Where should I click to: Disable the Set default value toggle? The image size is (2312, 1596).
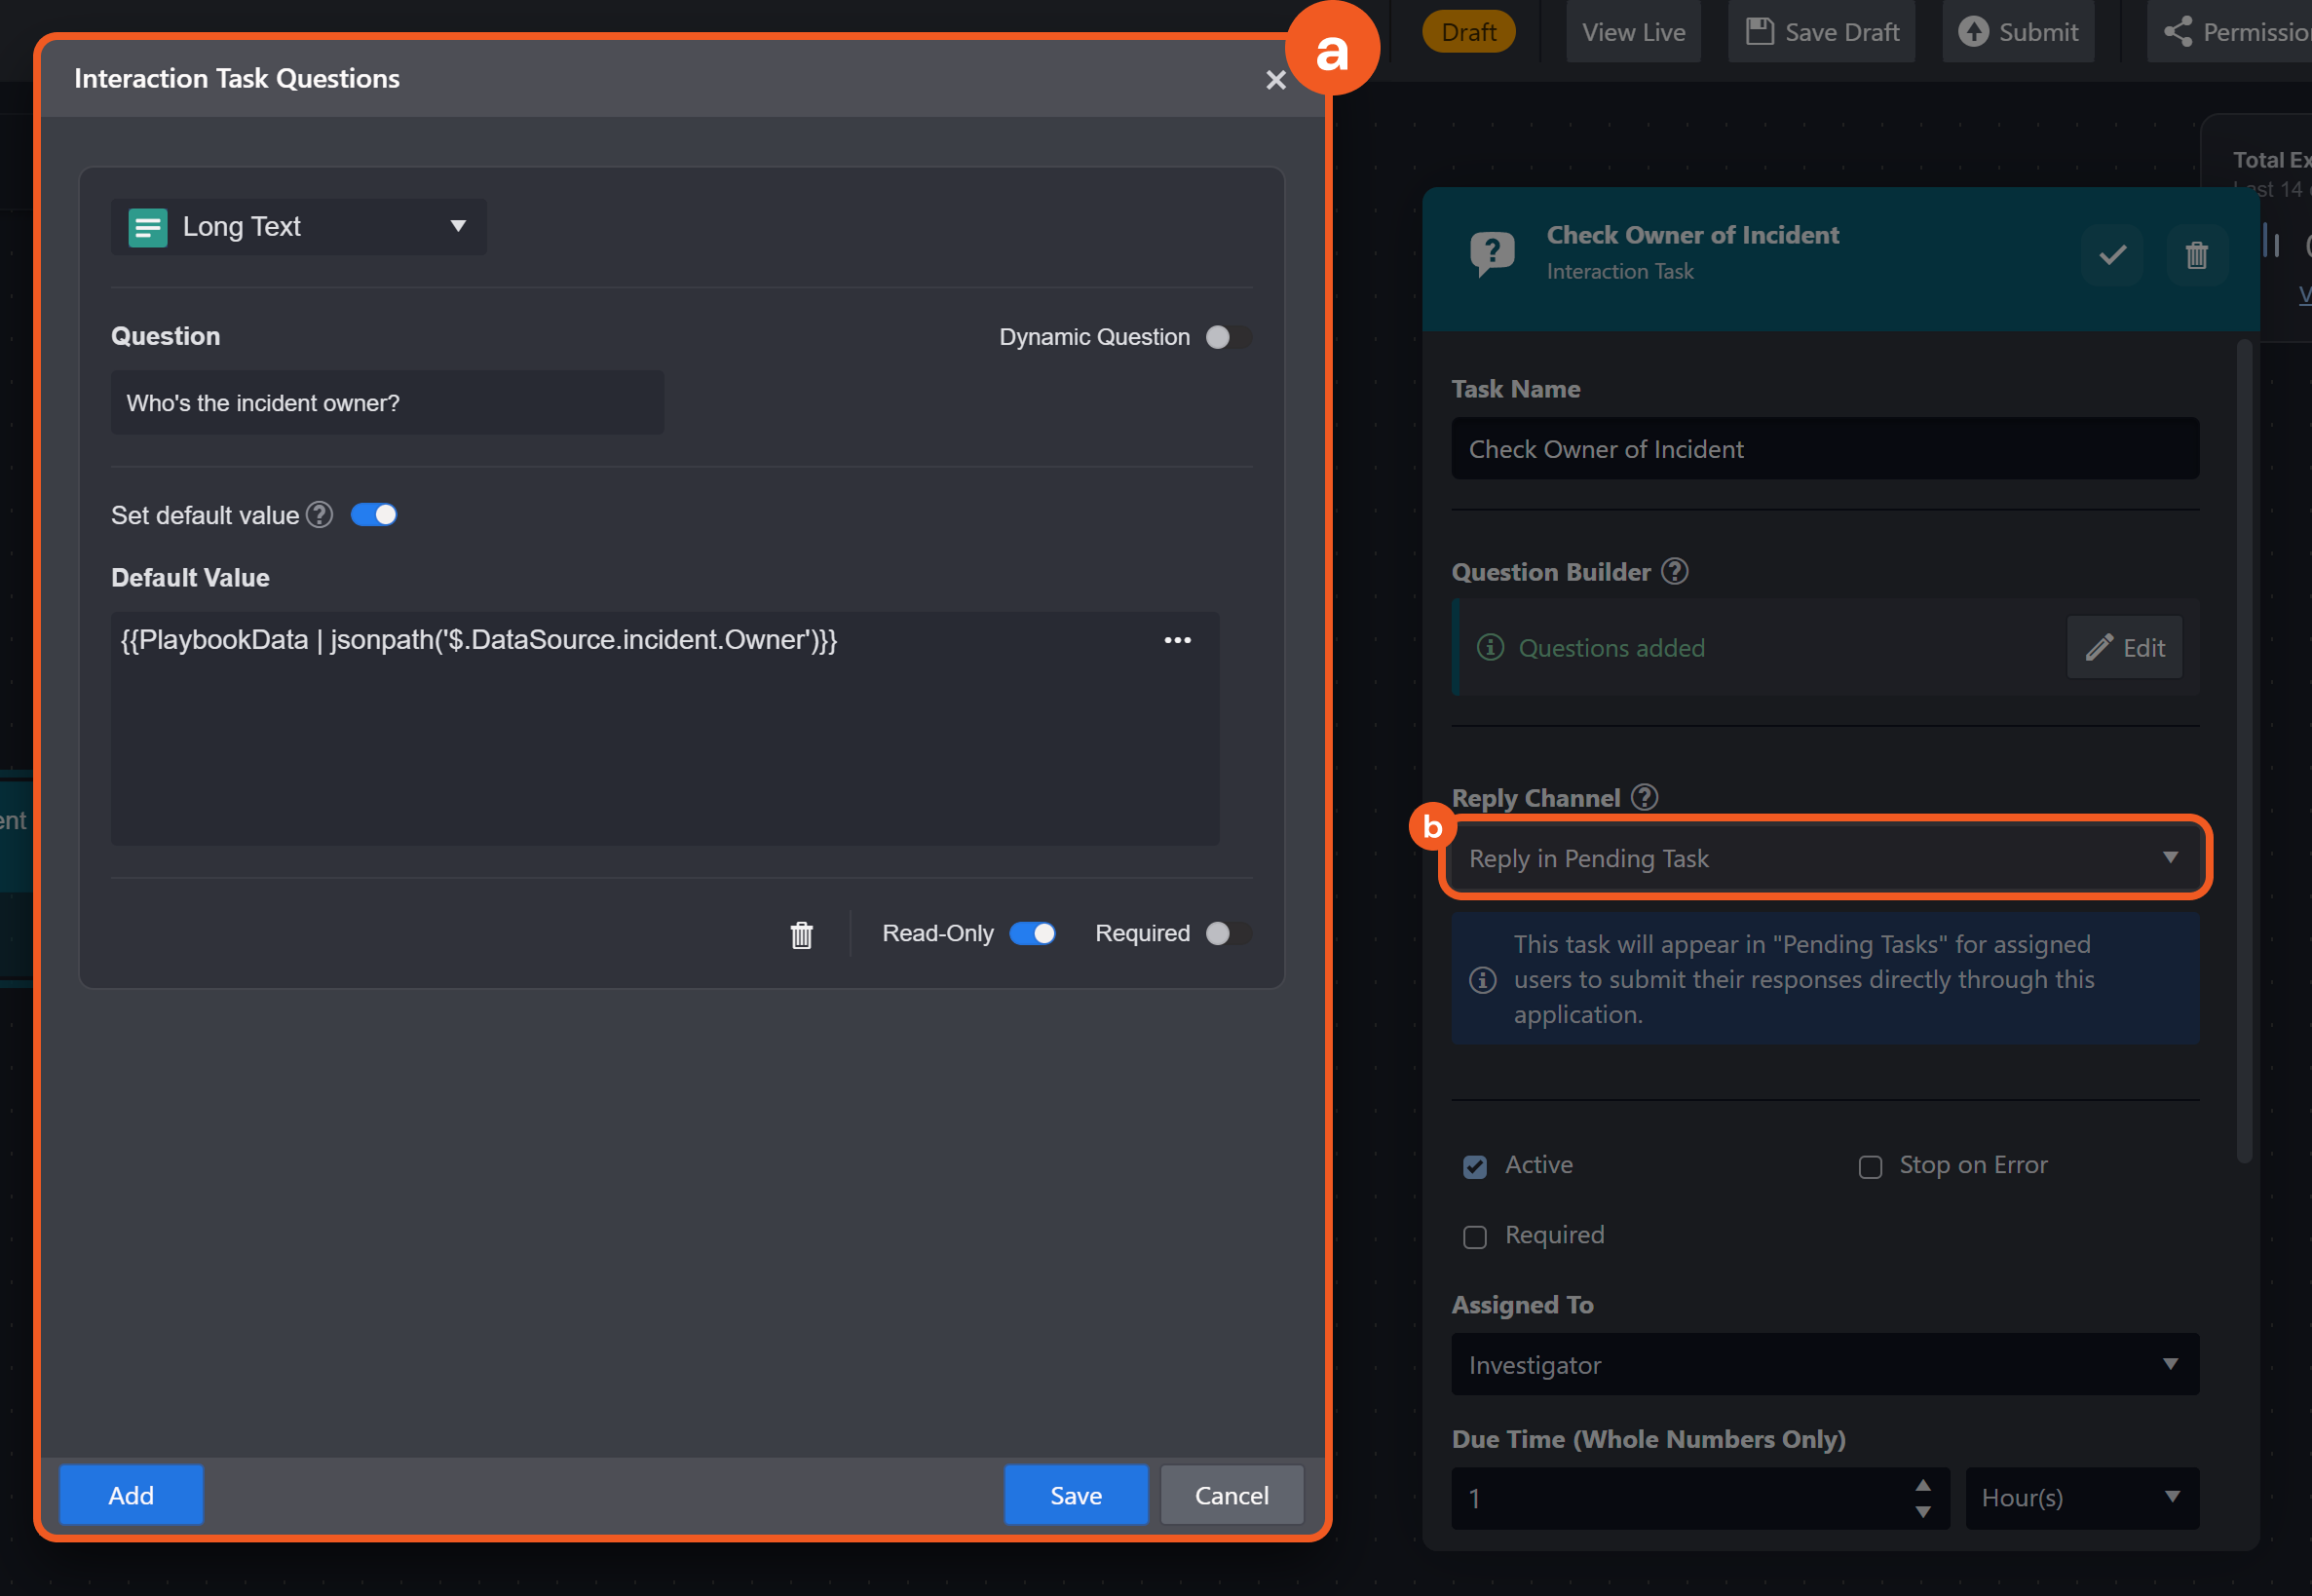point(374,515)
